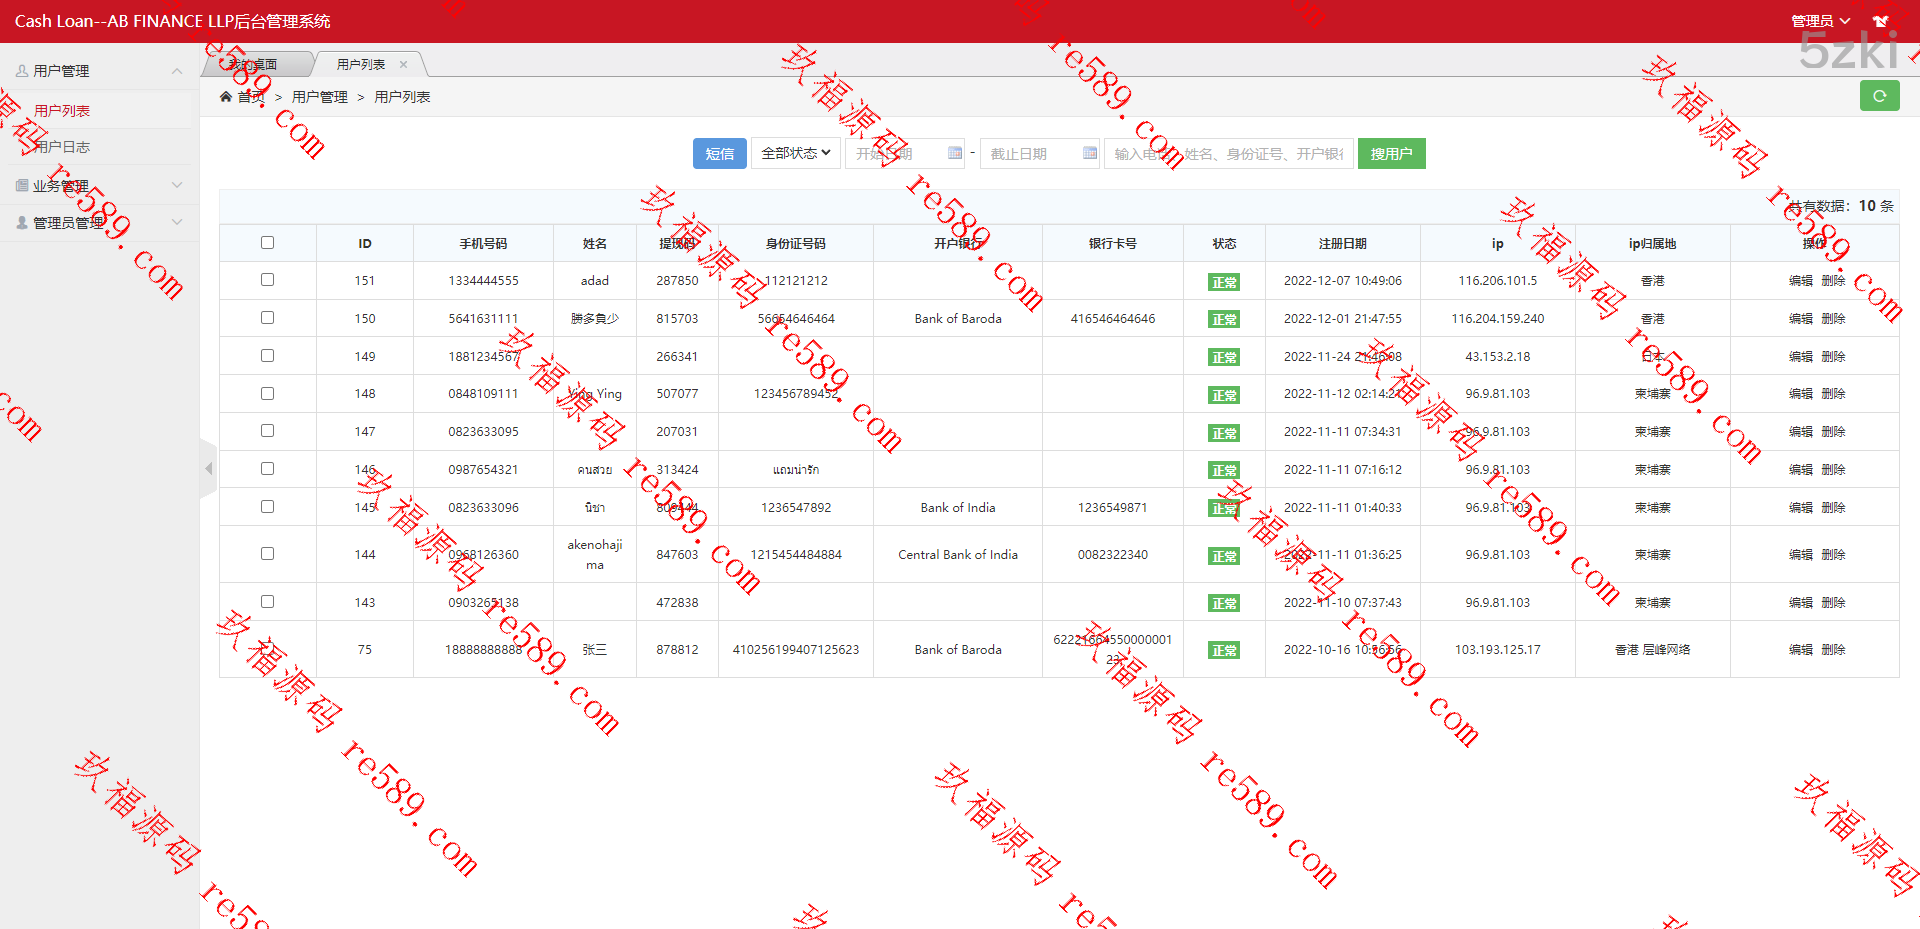The height and width of the screenshot is (929, 1920).
Task: Close the 用户列表 tab with the x icon
Action: tap(404, 65)
